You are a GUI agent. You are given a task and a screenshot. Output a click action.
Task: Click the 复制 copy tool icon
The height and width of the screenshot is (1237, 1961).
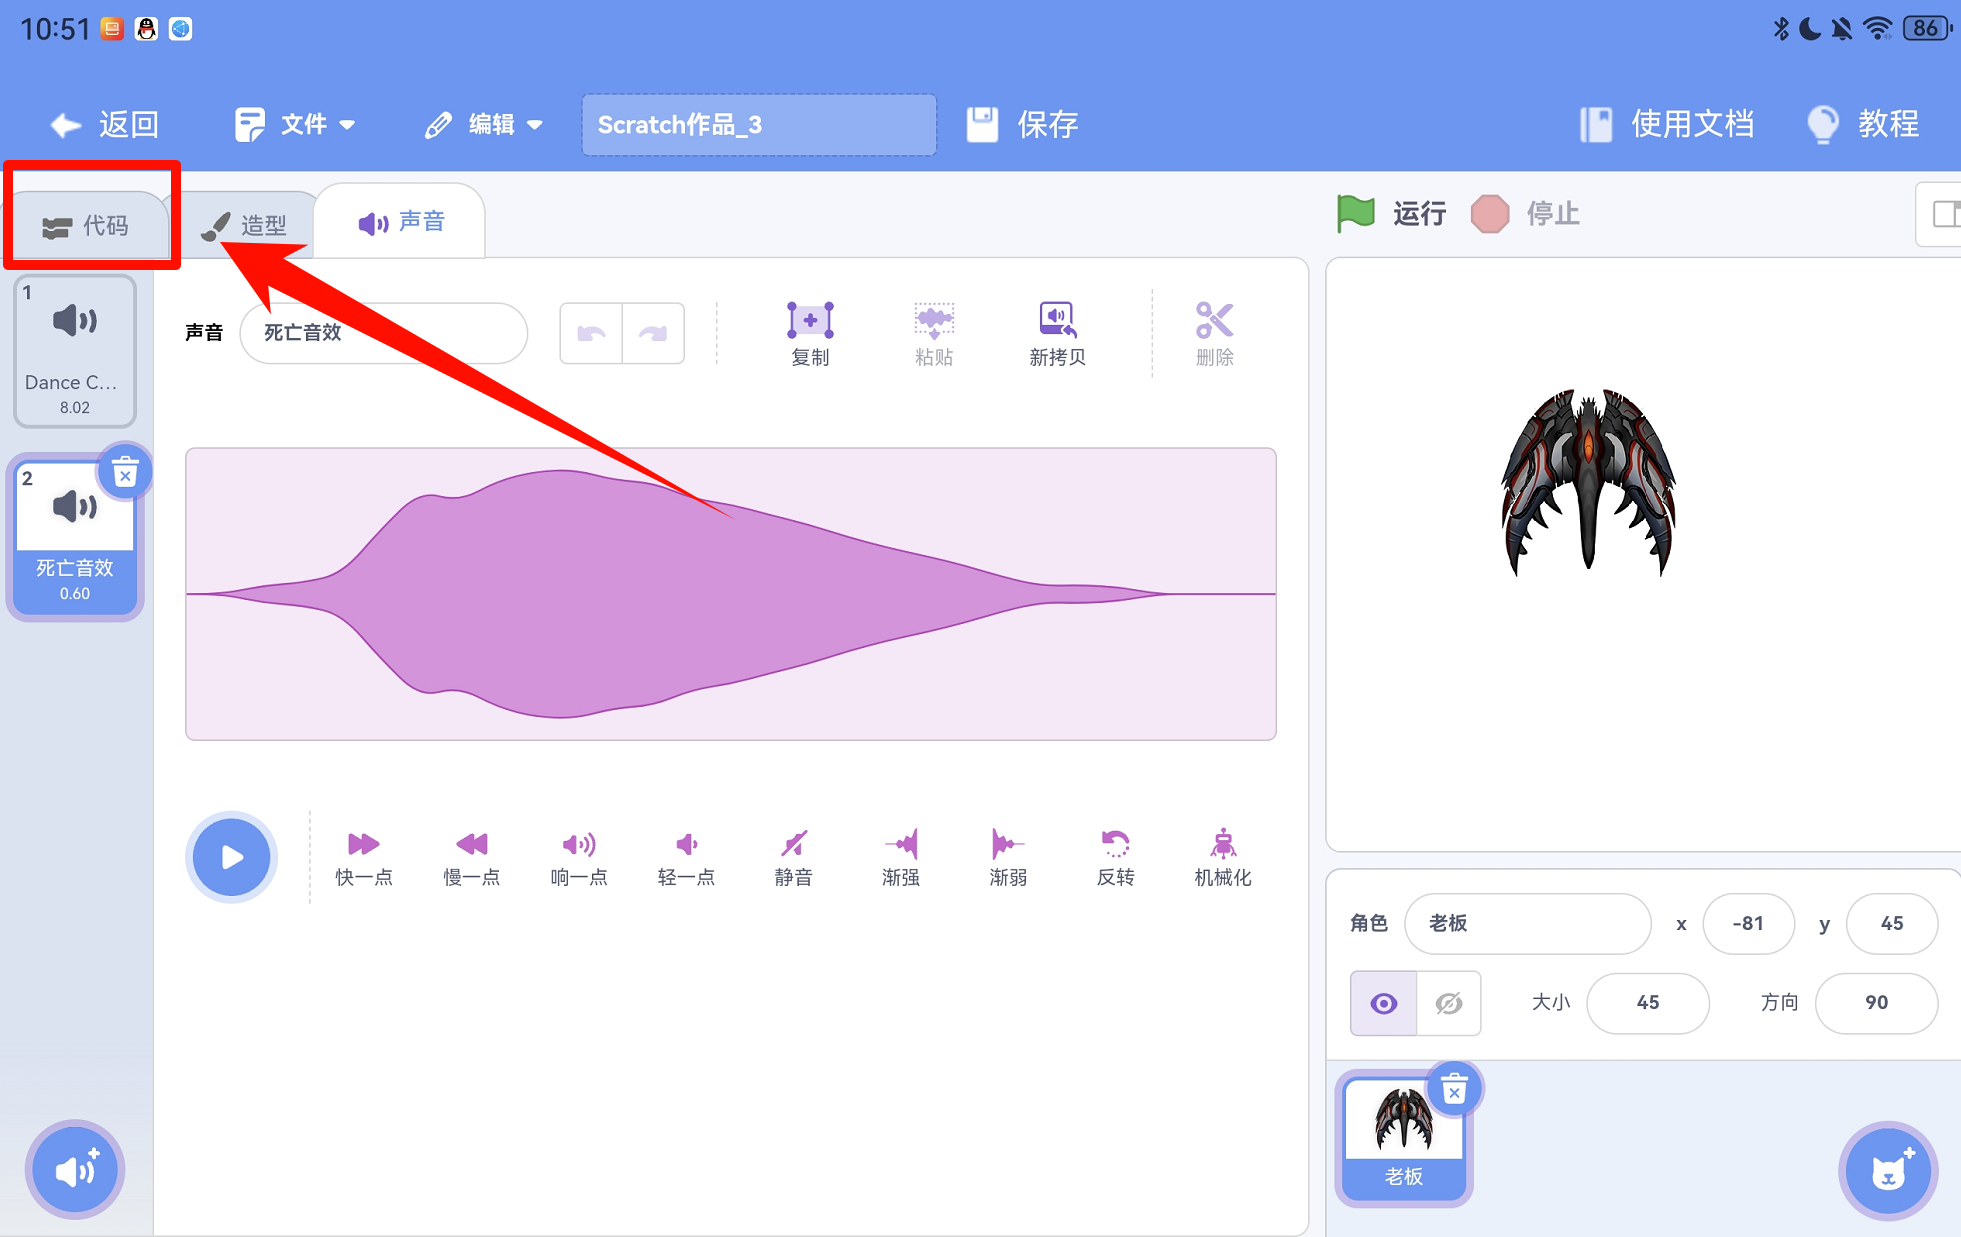pyautogui.click(x=809, y=321)
